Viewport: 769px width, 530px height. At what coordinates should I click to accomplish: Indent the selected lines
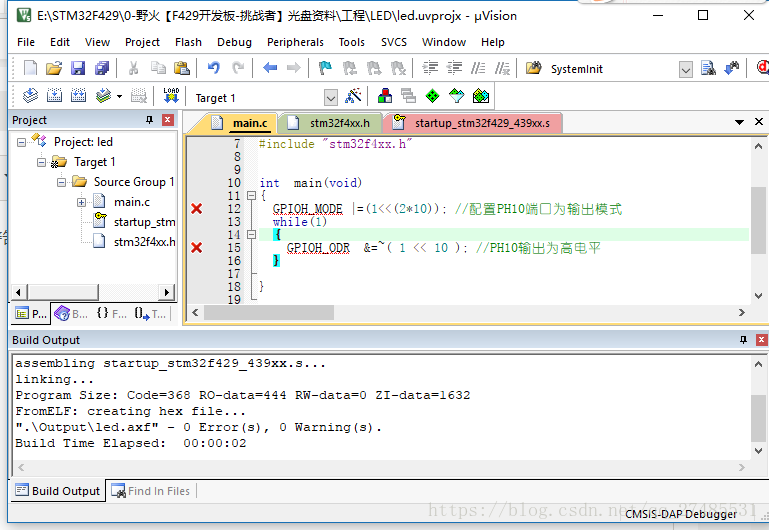coord(430,68)
